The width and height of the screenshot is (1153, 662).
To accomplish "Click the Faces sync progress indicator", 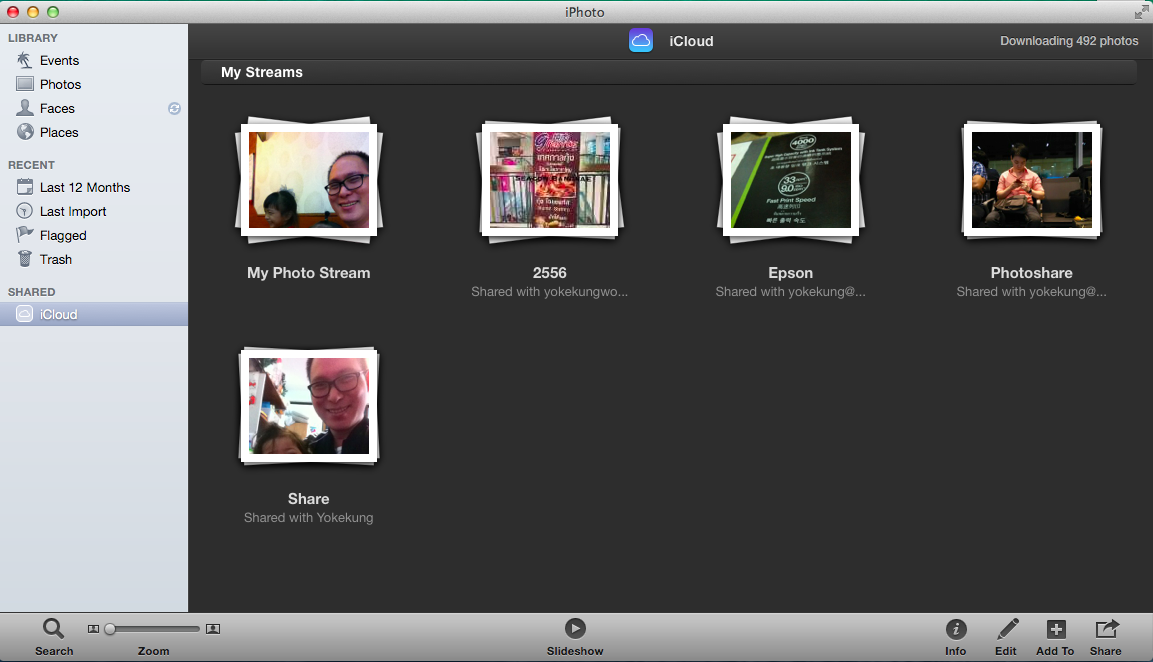I will coord(174,109).
